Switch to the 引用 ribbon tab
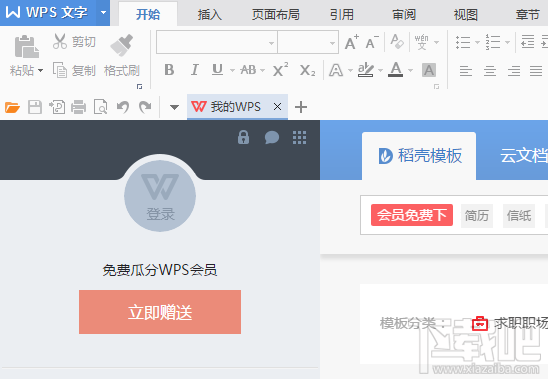 [x=342, y=15]
